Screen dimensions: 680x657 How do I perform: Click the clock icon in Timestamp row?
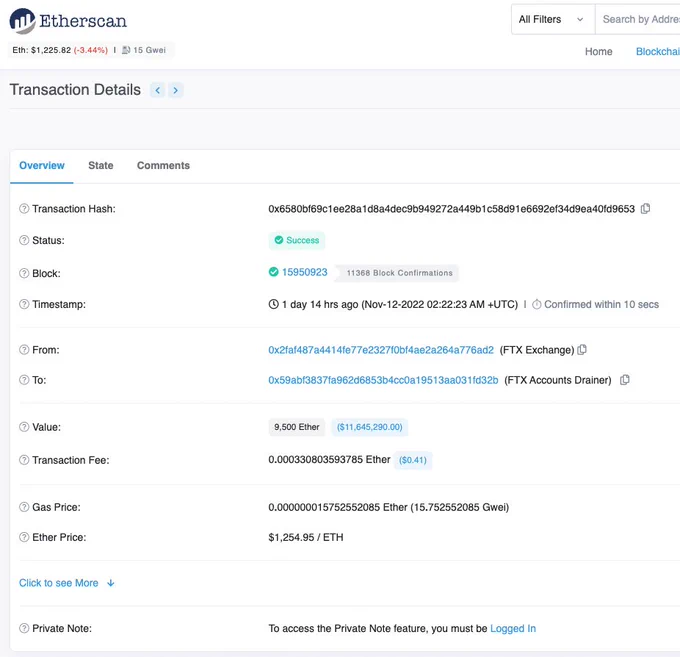point(274,304)
